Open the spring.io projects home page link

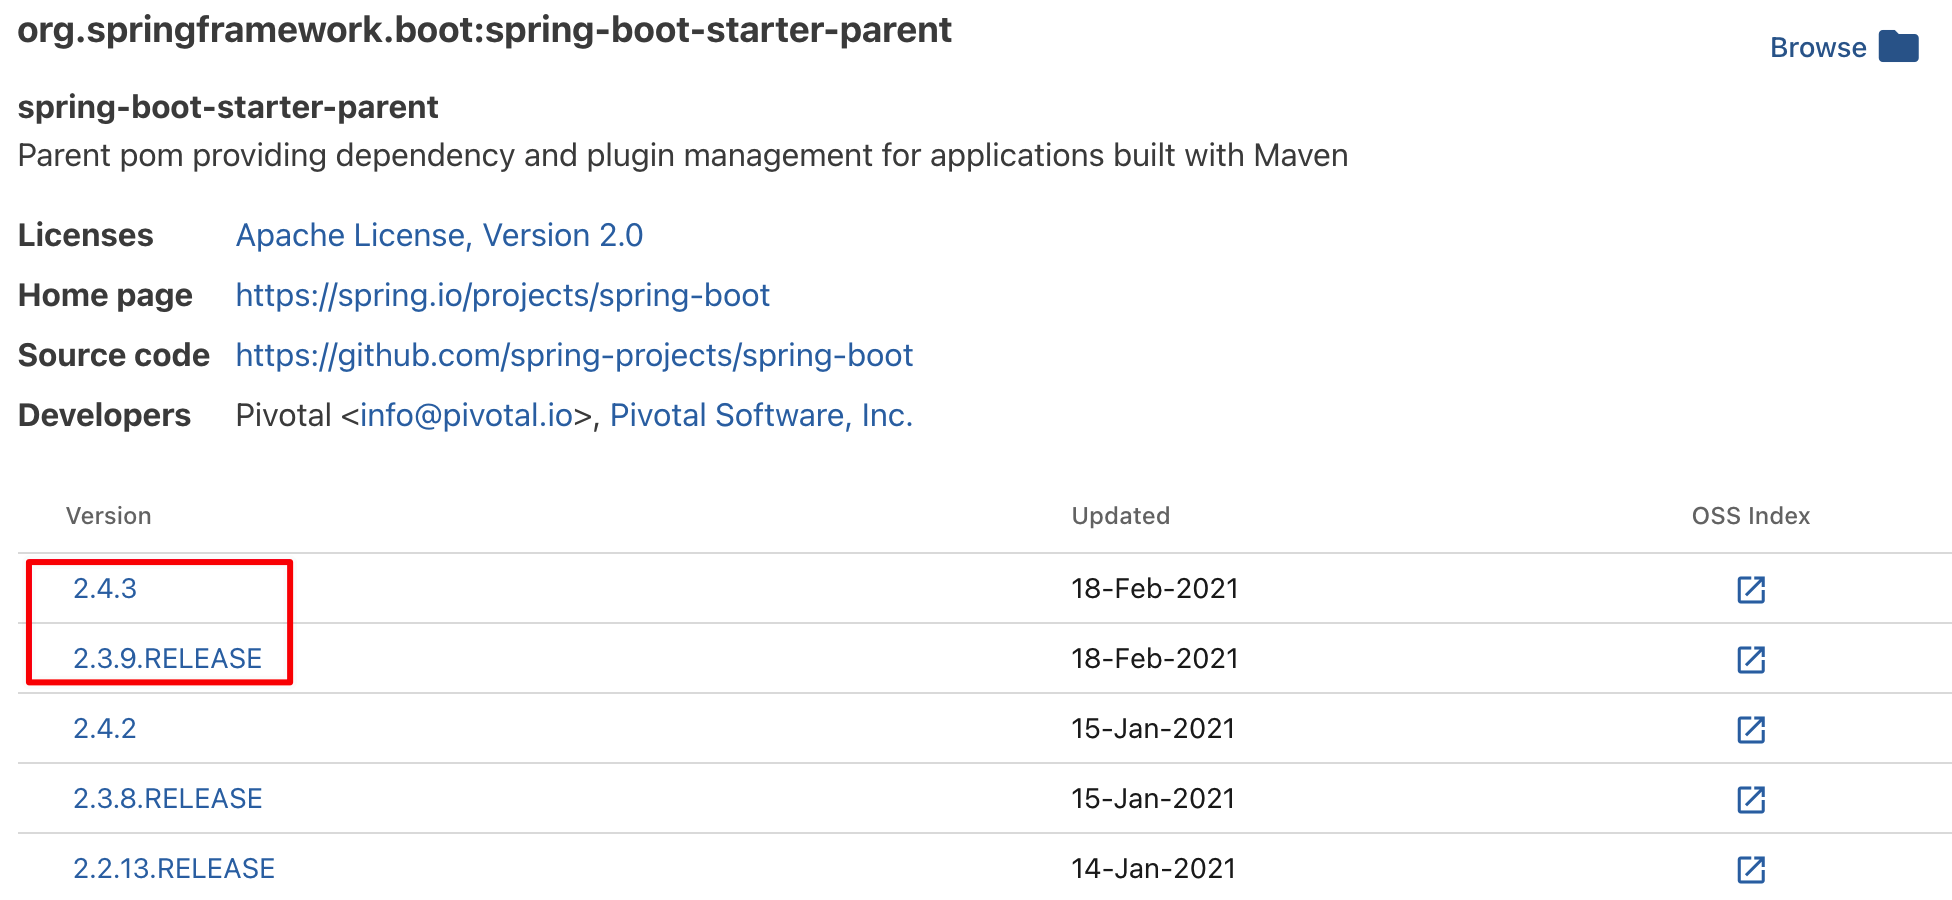tap(502, 295)
